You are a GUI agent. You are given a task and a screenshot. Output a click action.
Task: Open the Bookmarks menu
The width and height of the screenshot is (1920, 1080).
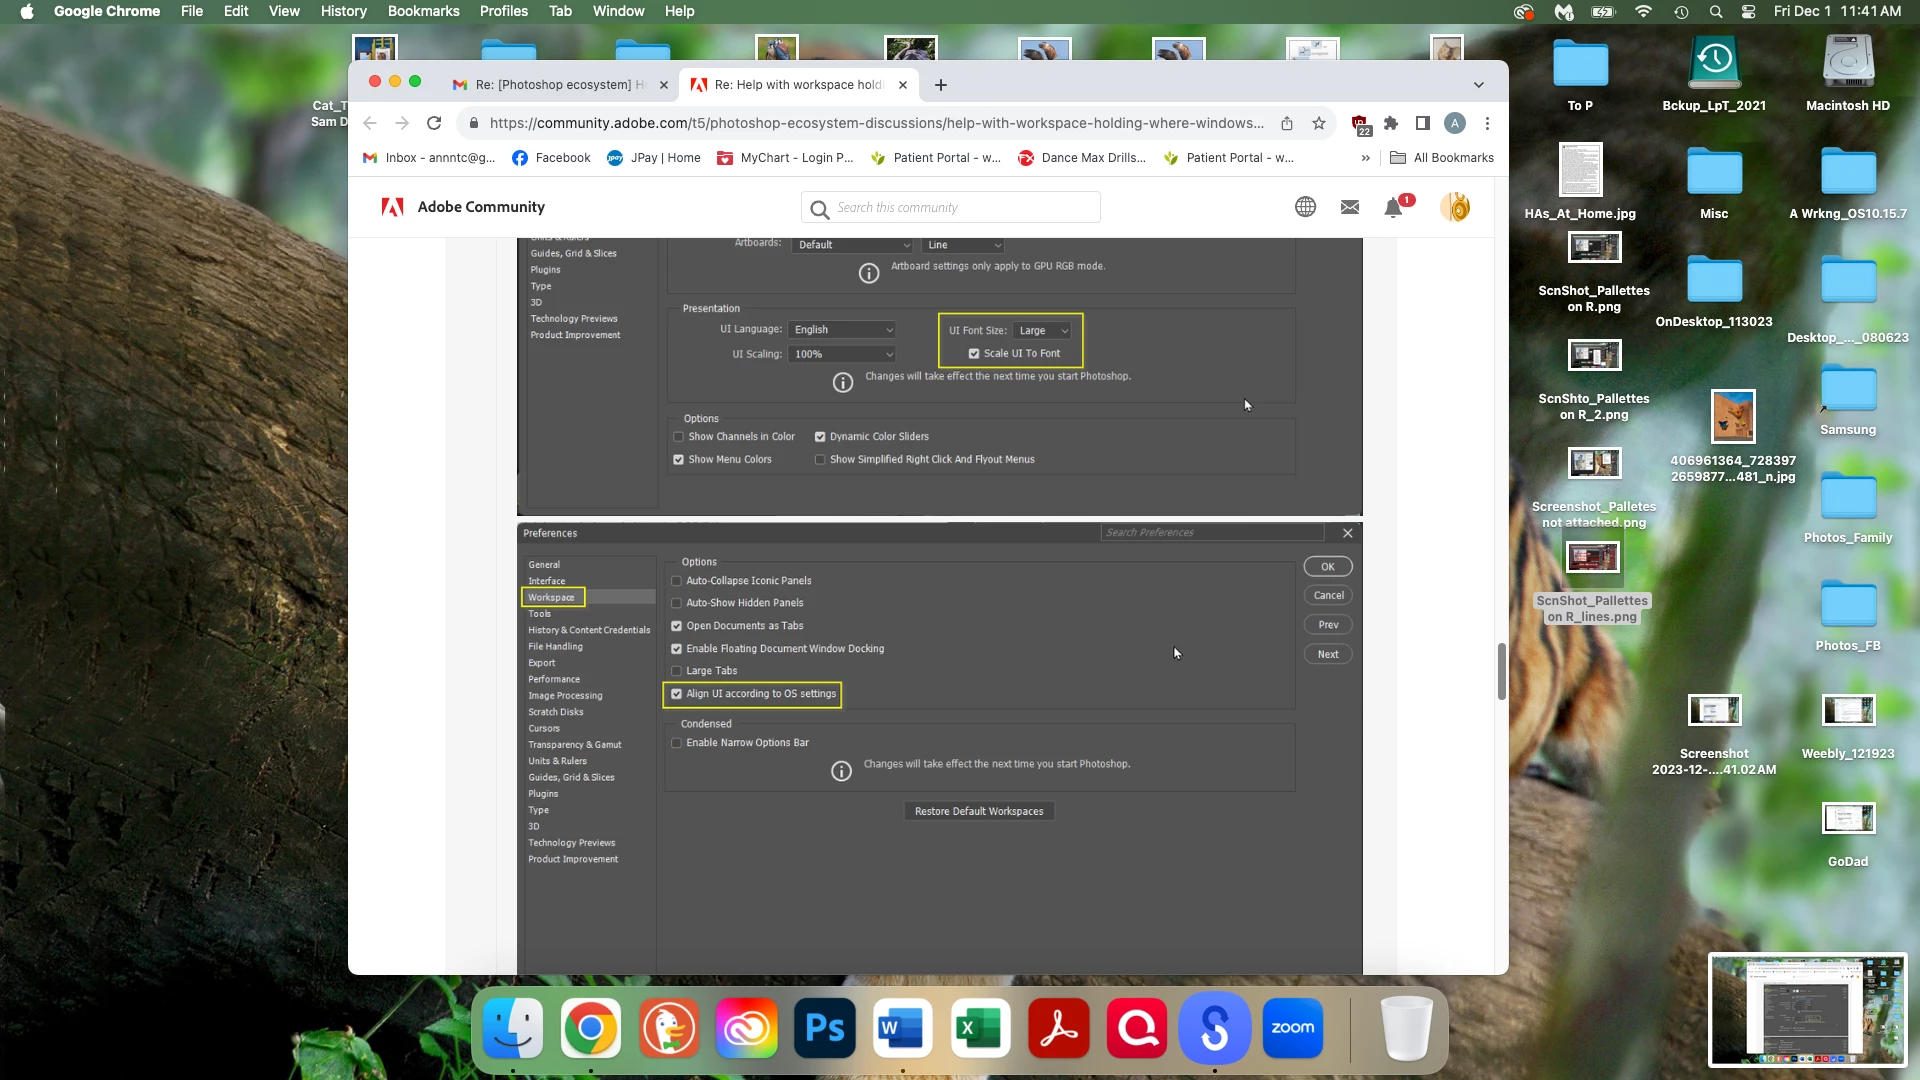(x=423, y=11)
